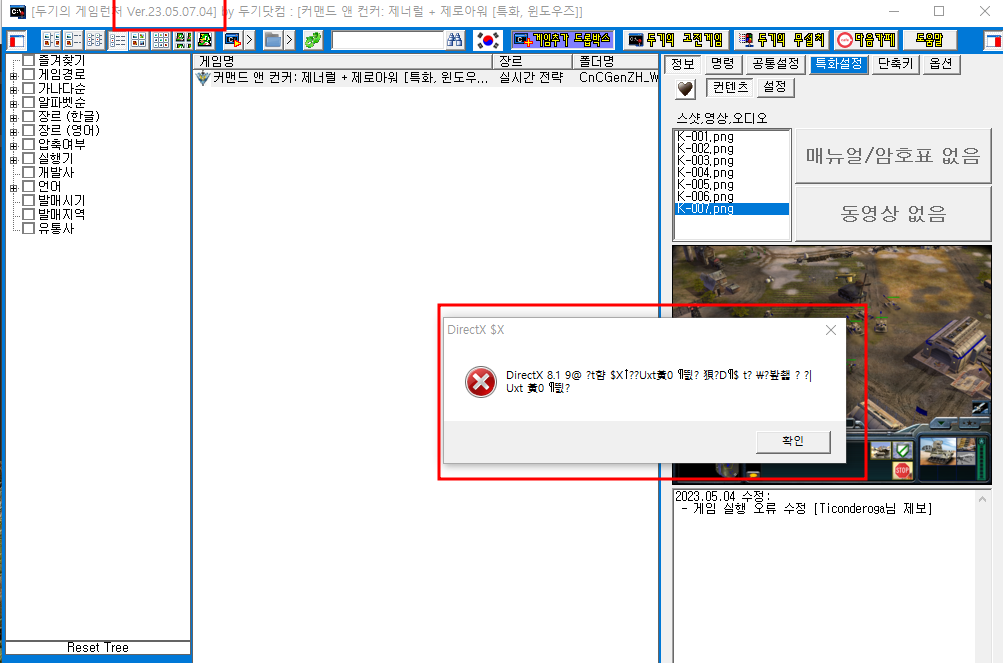Screen dimensions: 1003x663
Task: Select the 커맨드 앤 컨커 game row
Action: pyautogui.click(x=426, y=78)
